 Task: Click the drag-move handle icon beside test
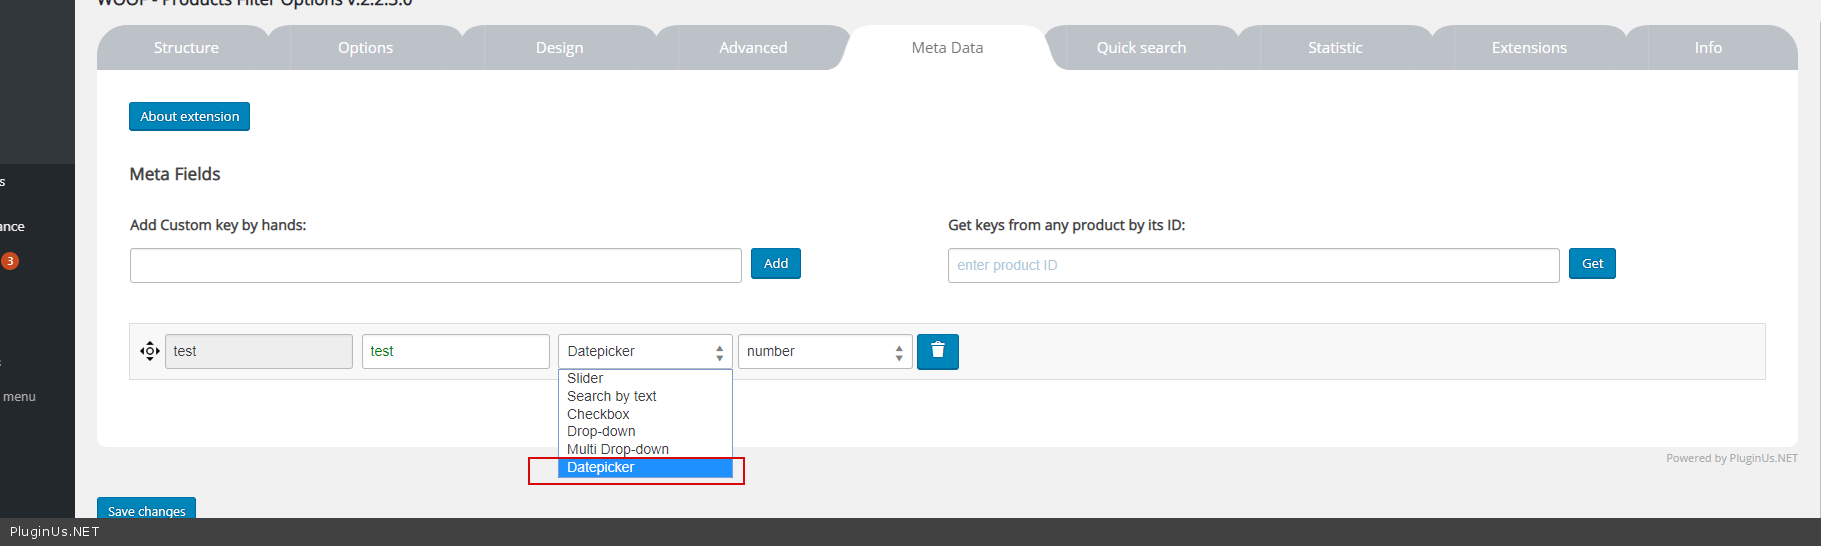(150, 351)
